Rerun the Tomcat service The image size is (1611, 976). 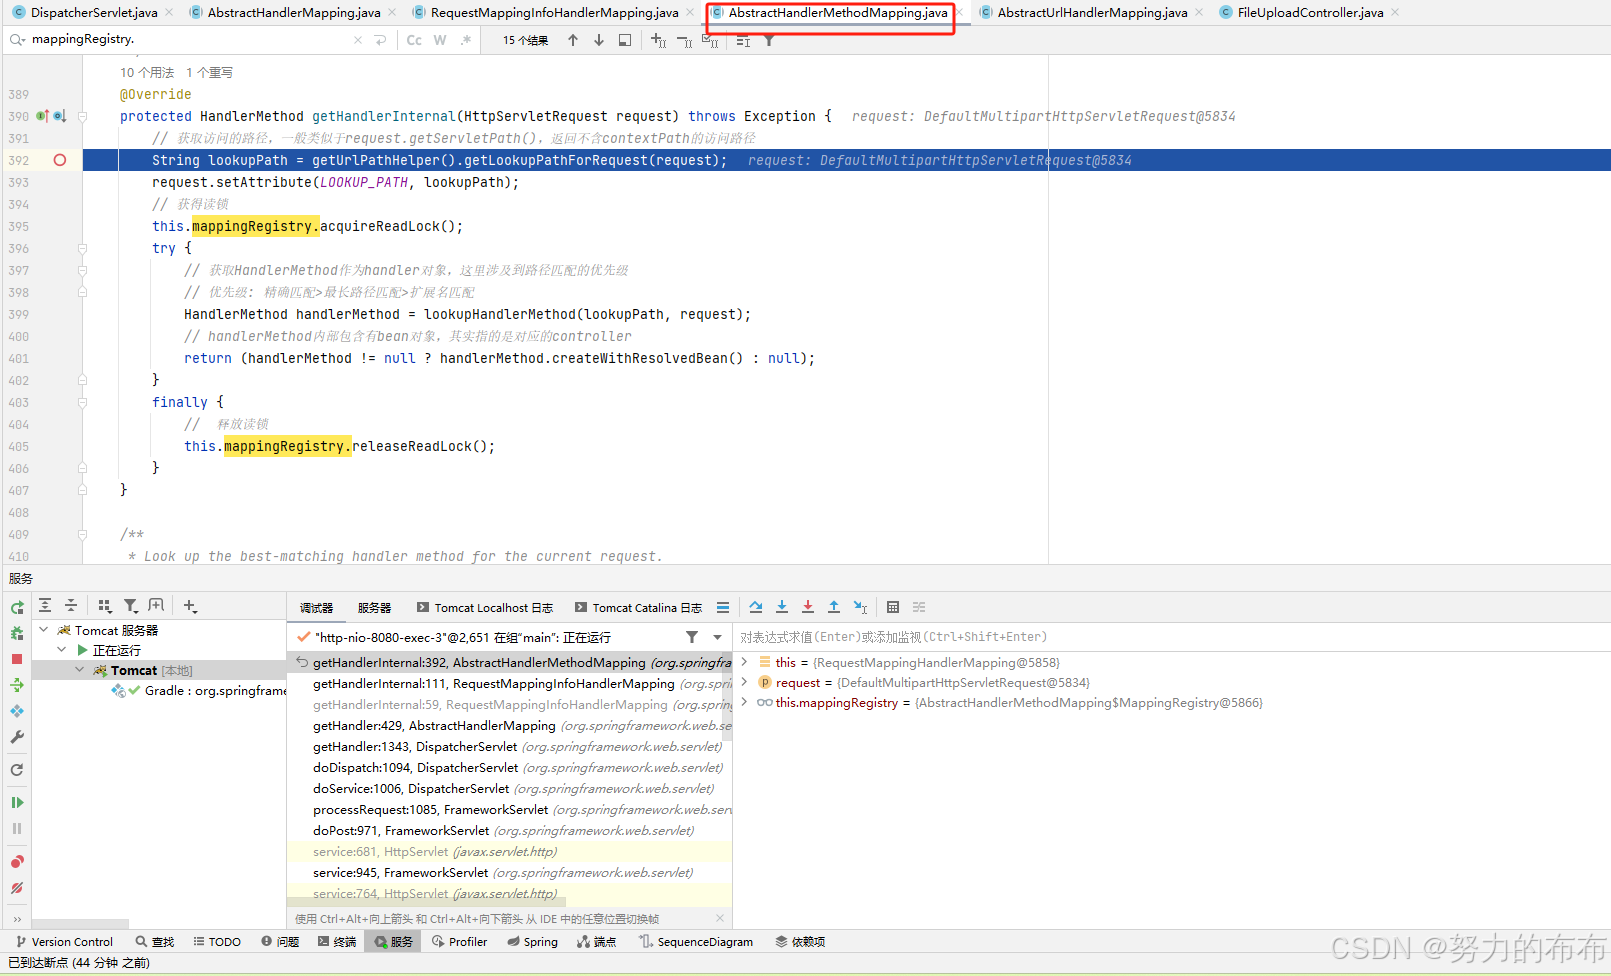click(x=17, y=607)
